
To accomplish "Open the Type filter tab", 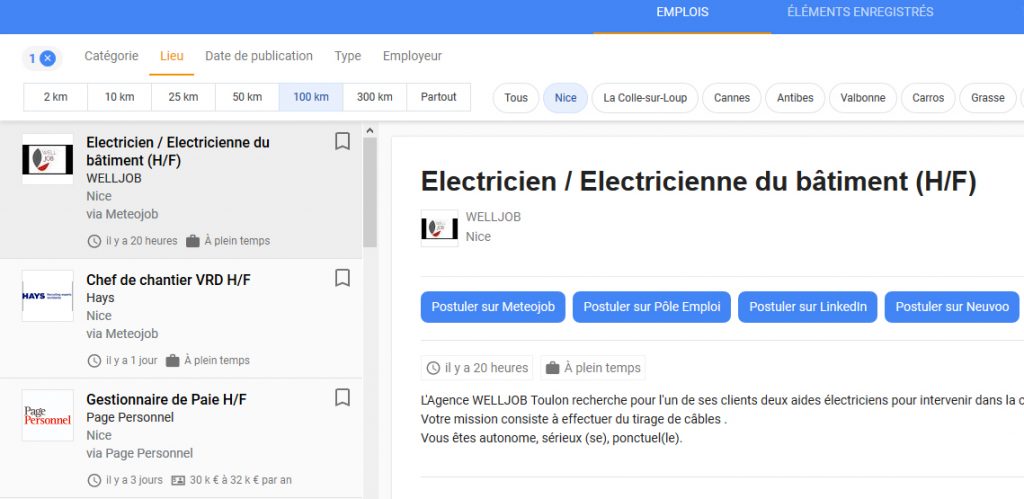I will pyautogui.click(x=347, y=56).
